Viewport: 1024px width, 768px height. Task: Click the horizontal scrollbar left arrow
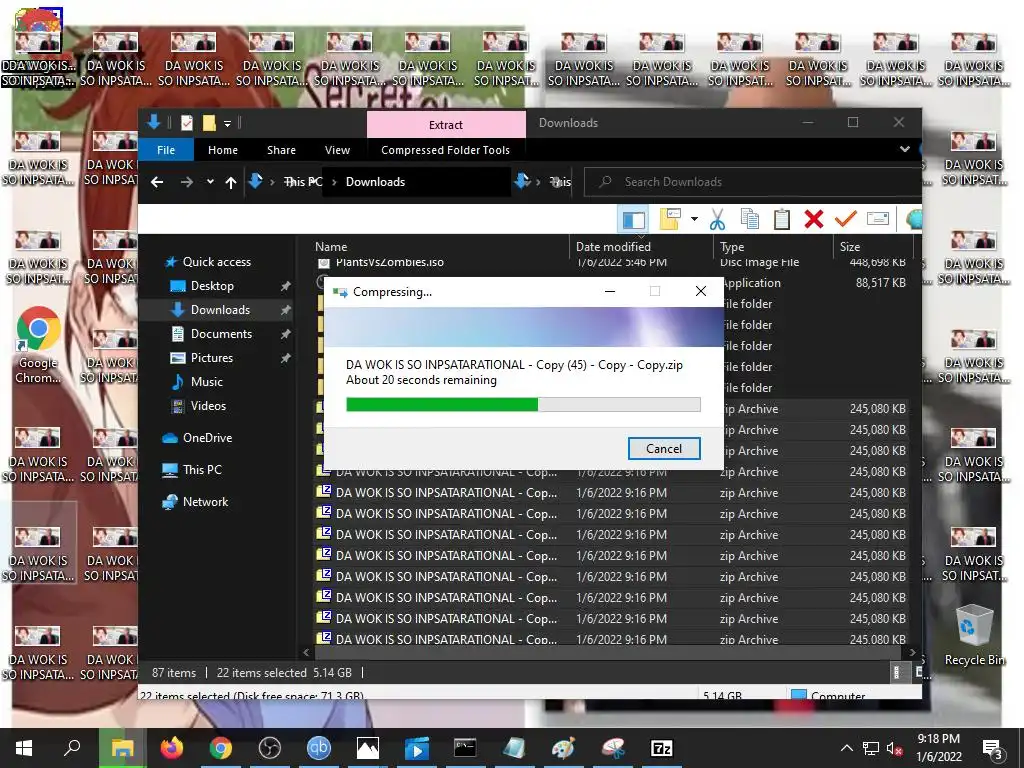pyautogui.click(x=306, y=652)
